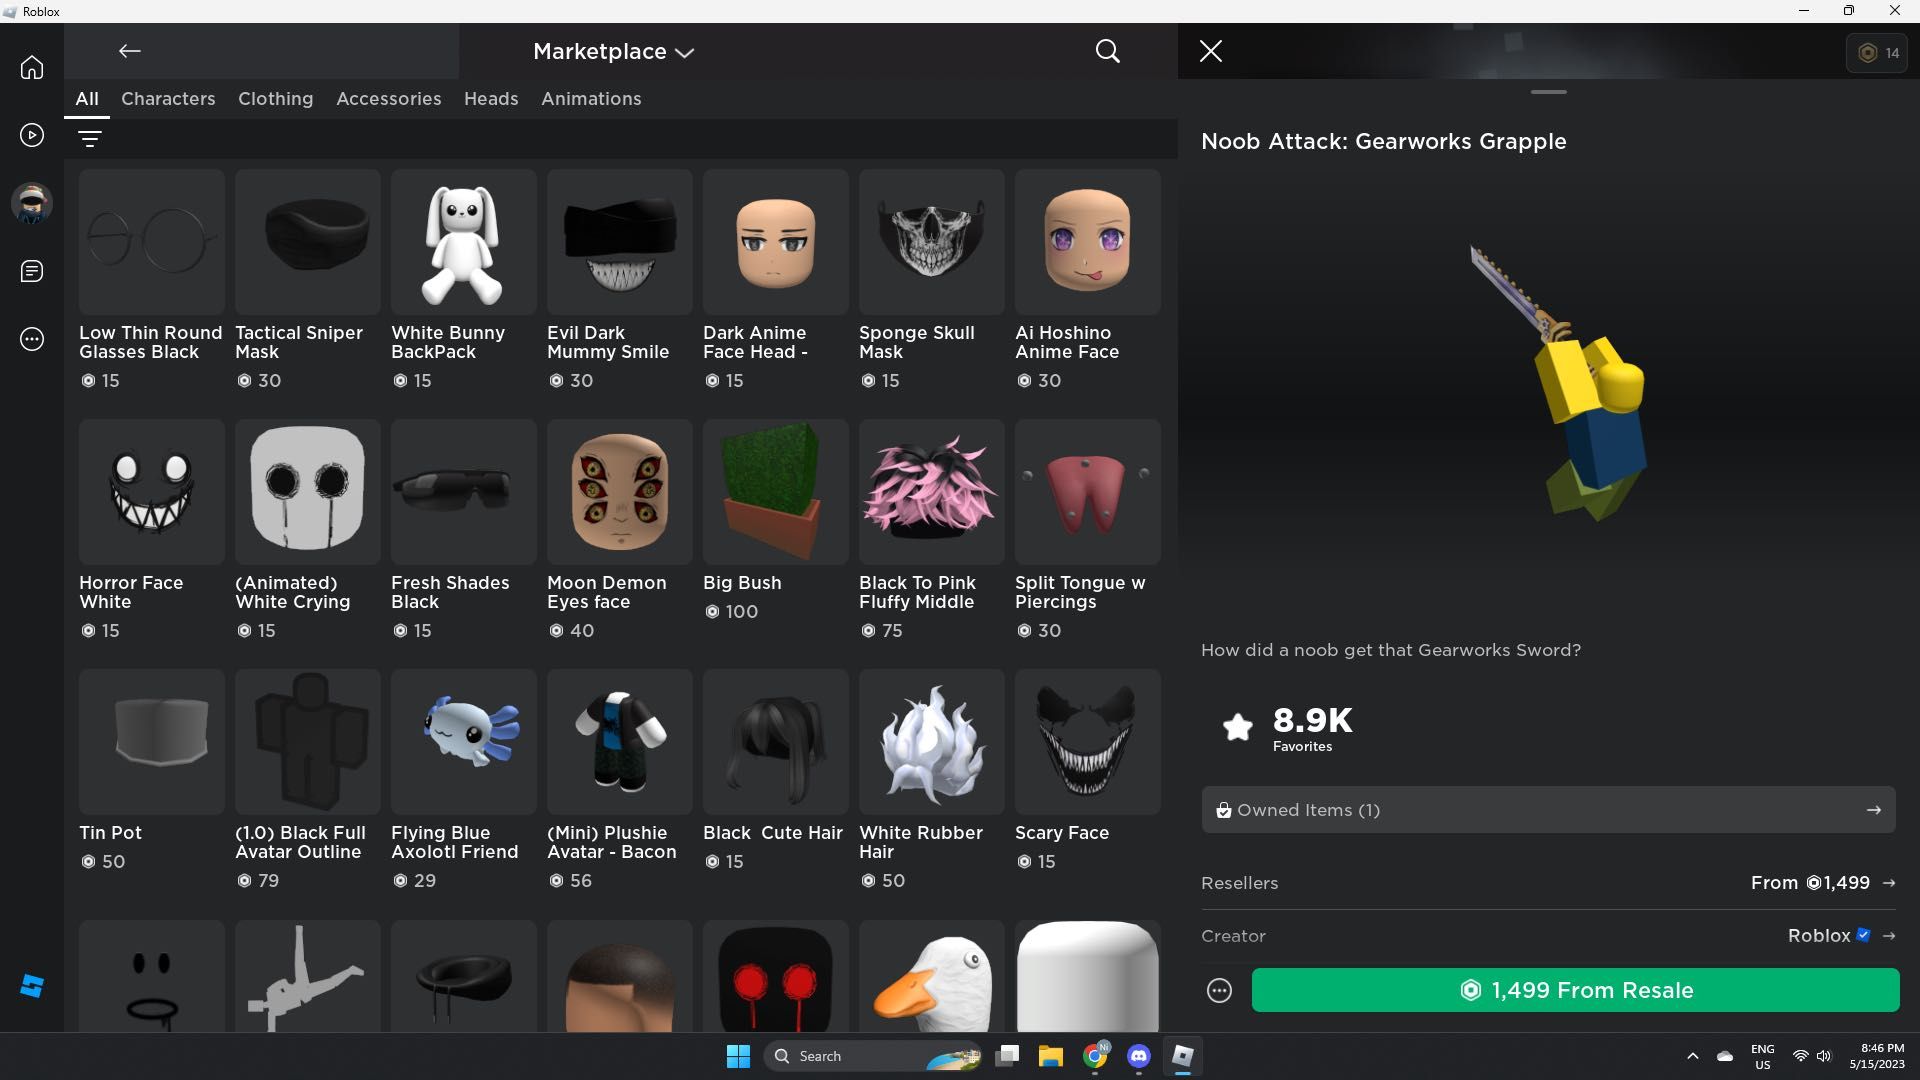Switch to the Characters tab
The image size is (1920, 1080).
tap(168, 99)
